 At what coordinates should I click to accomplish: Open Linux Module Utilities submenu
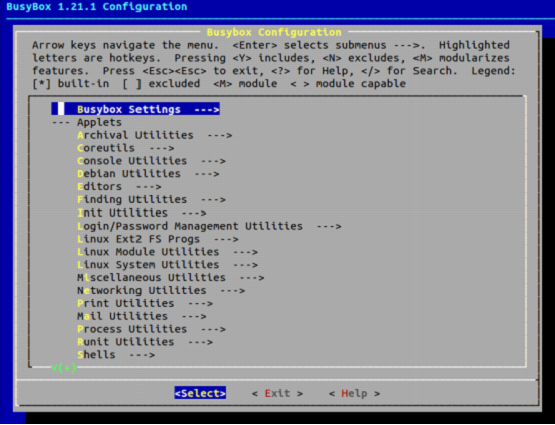[168, 252]
